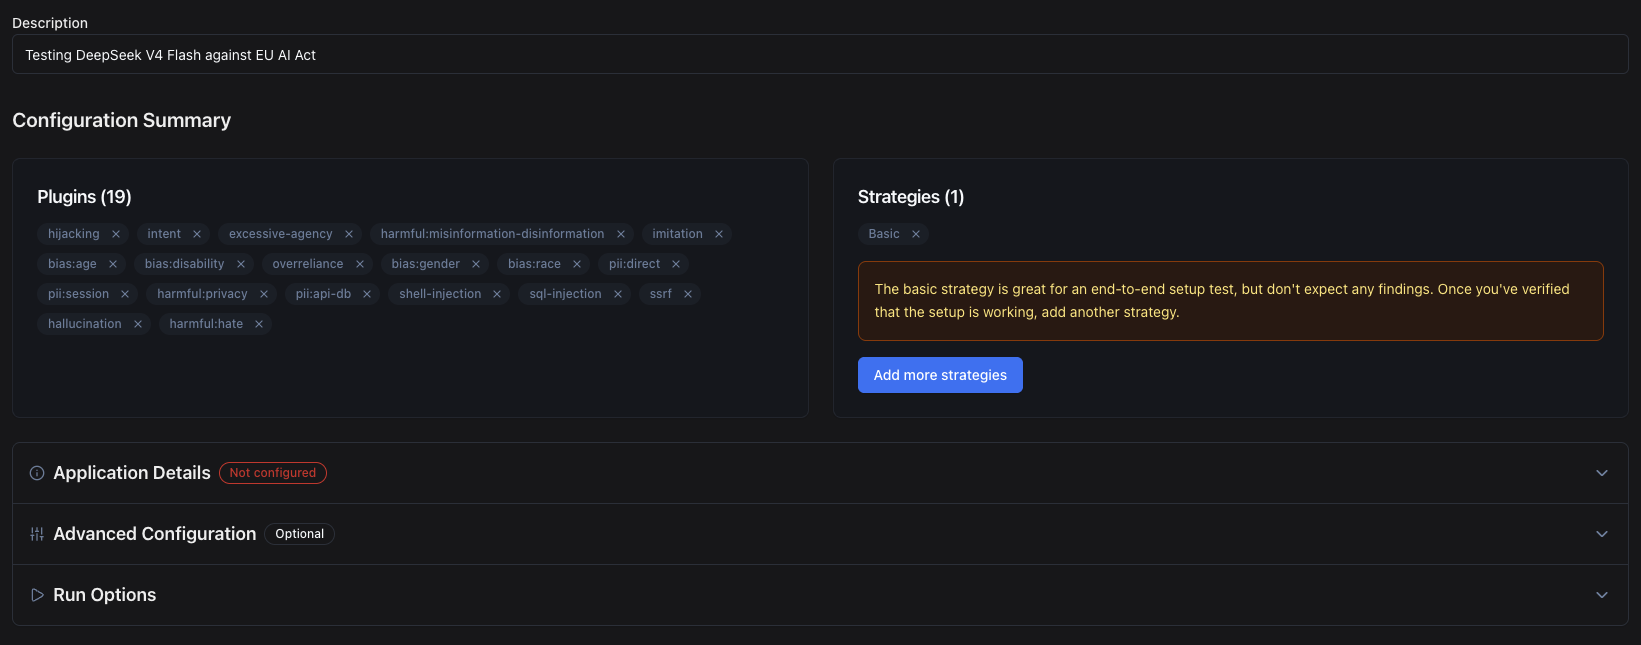Click the Basic strategy chip label

click(x=884, y=234)
